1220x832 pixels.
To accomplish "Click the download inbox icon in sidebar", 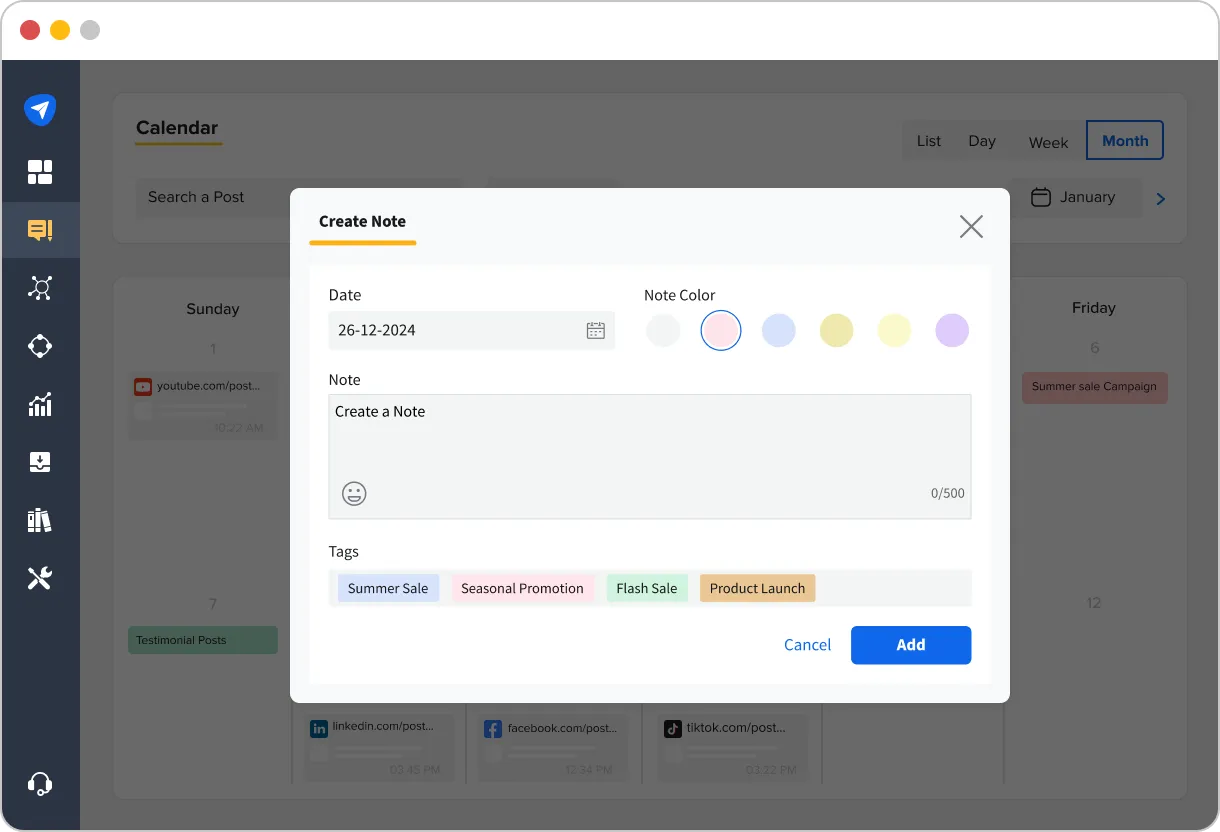I will [x=40, y=462].
